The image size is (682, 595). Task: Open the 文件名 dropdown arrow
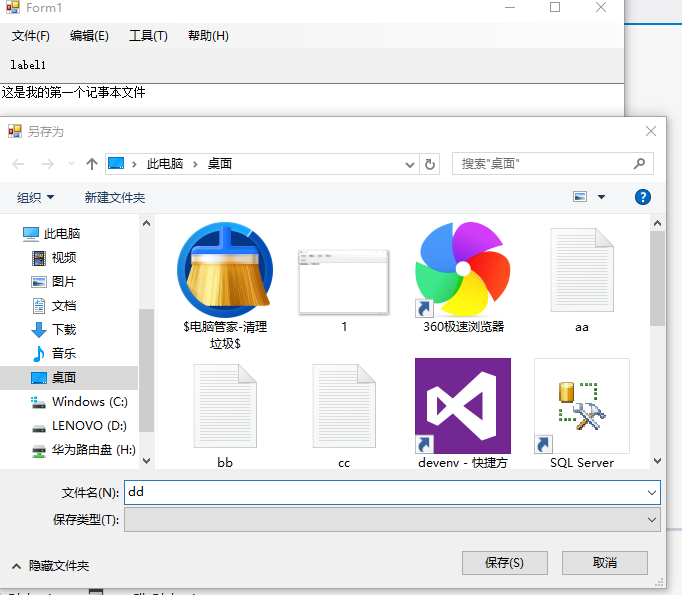[652, 493]
